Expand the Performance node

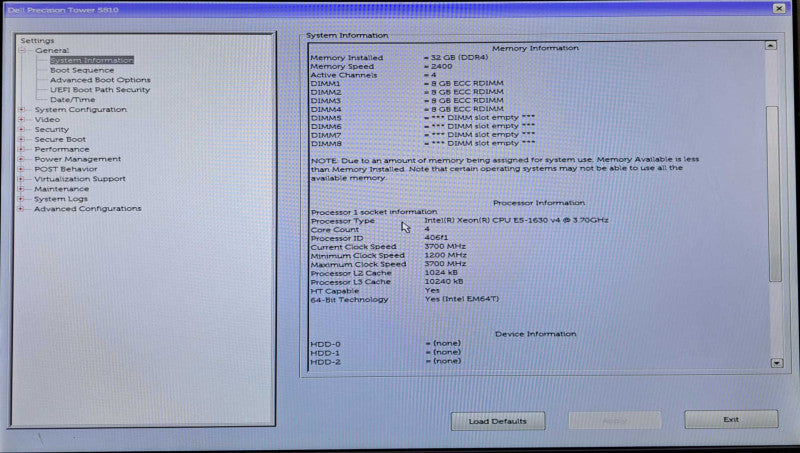(x=22, y=149)
